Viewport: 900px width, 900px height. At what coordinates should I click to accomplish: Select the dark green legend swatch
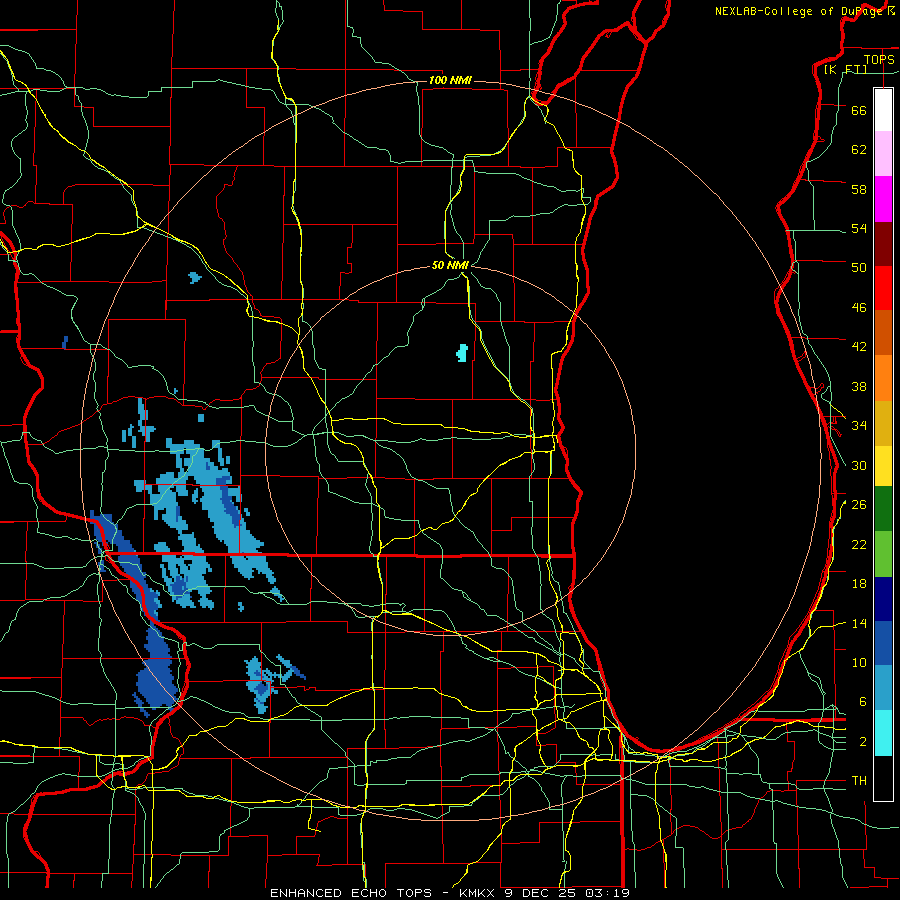coord(883,509)
